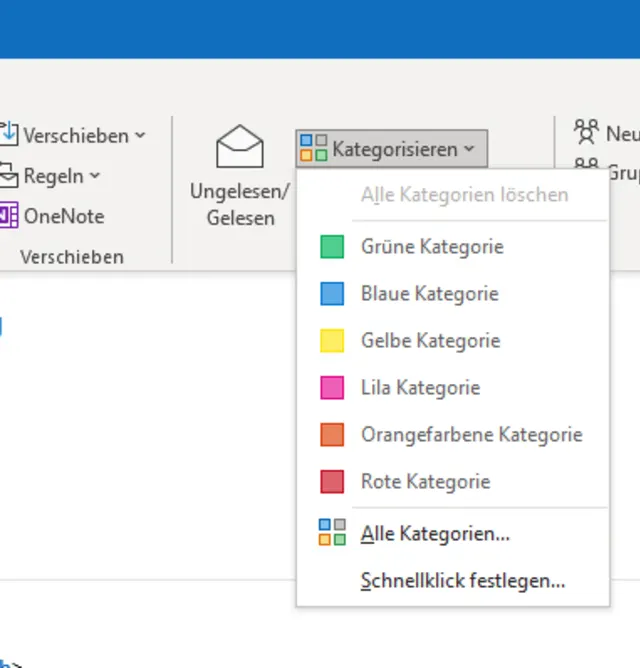Open Alle Kategorien dialog
640x668 pixels.
tap(435, 534)
